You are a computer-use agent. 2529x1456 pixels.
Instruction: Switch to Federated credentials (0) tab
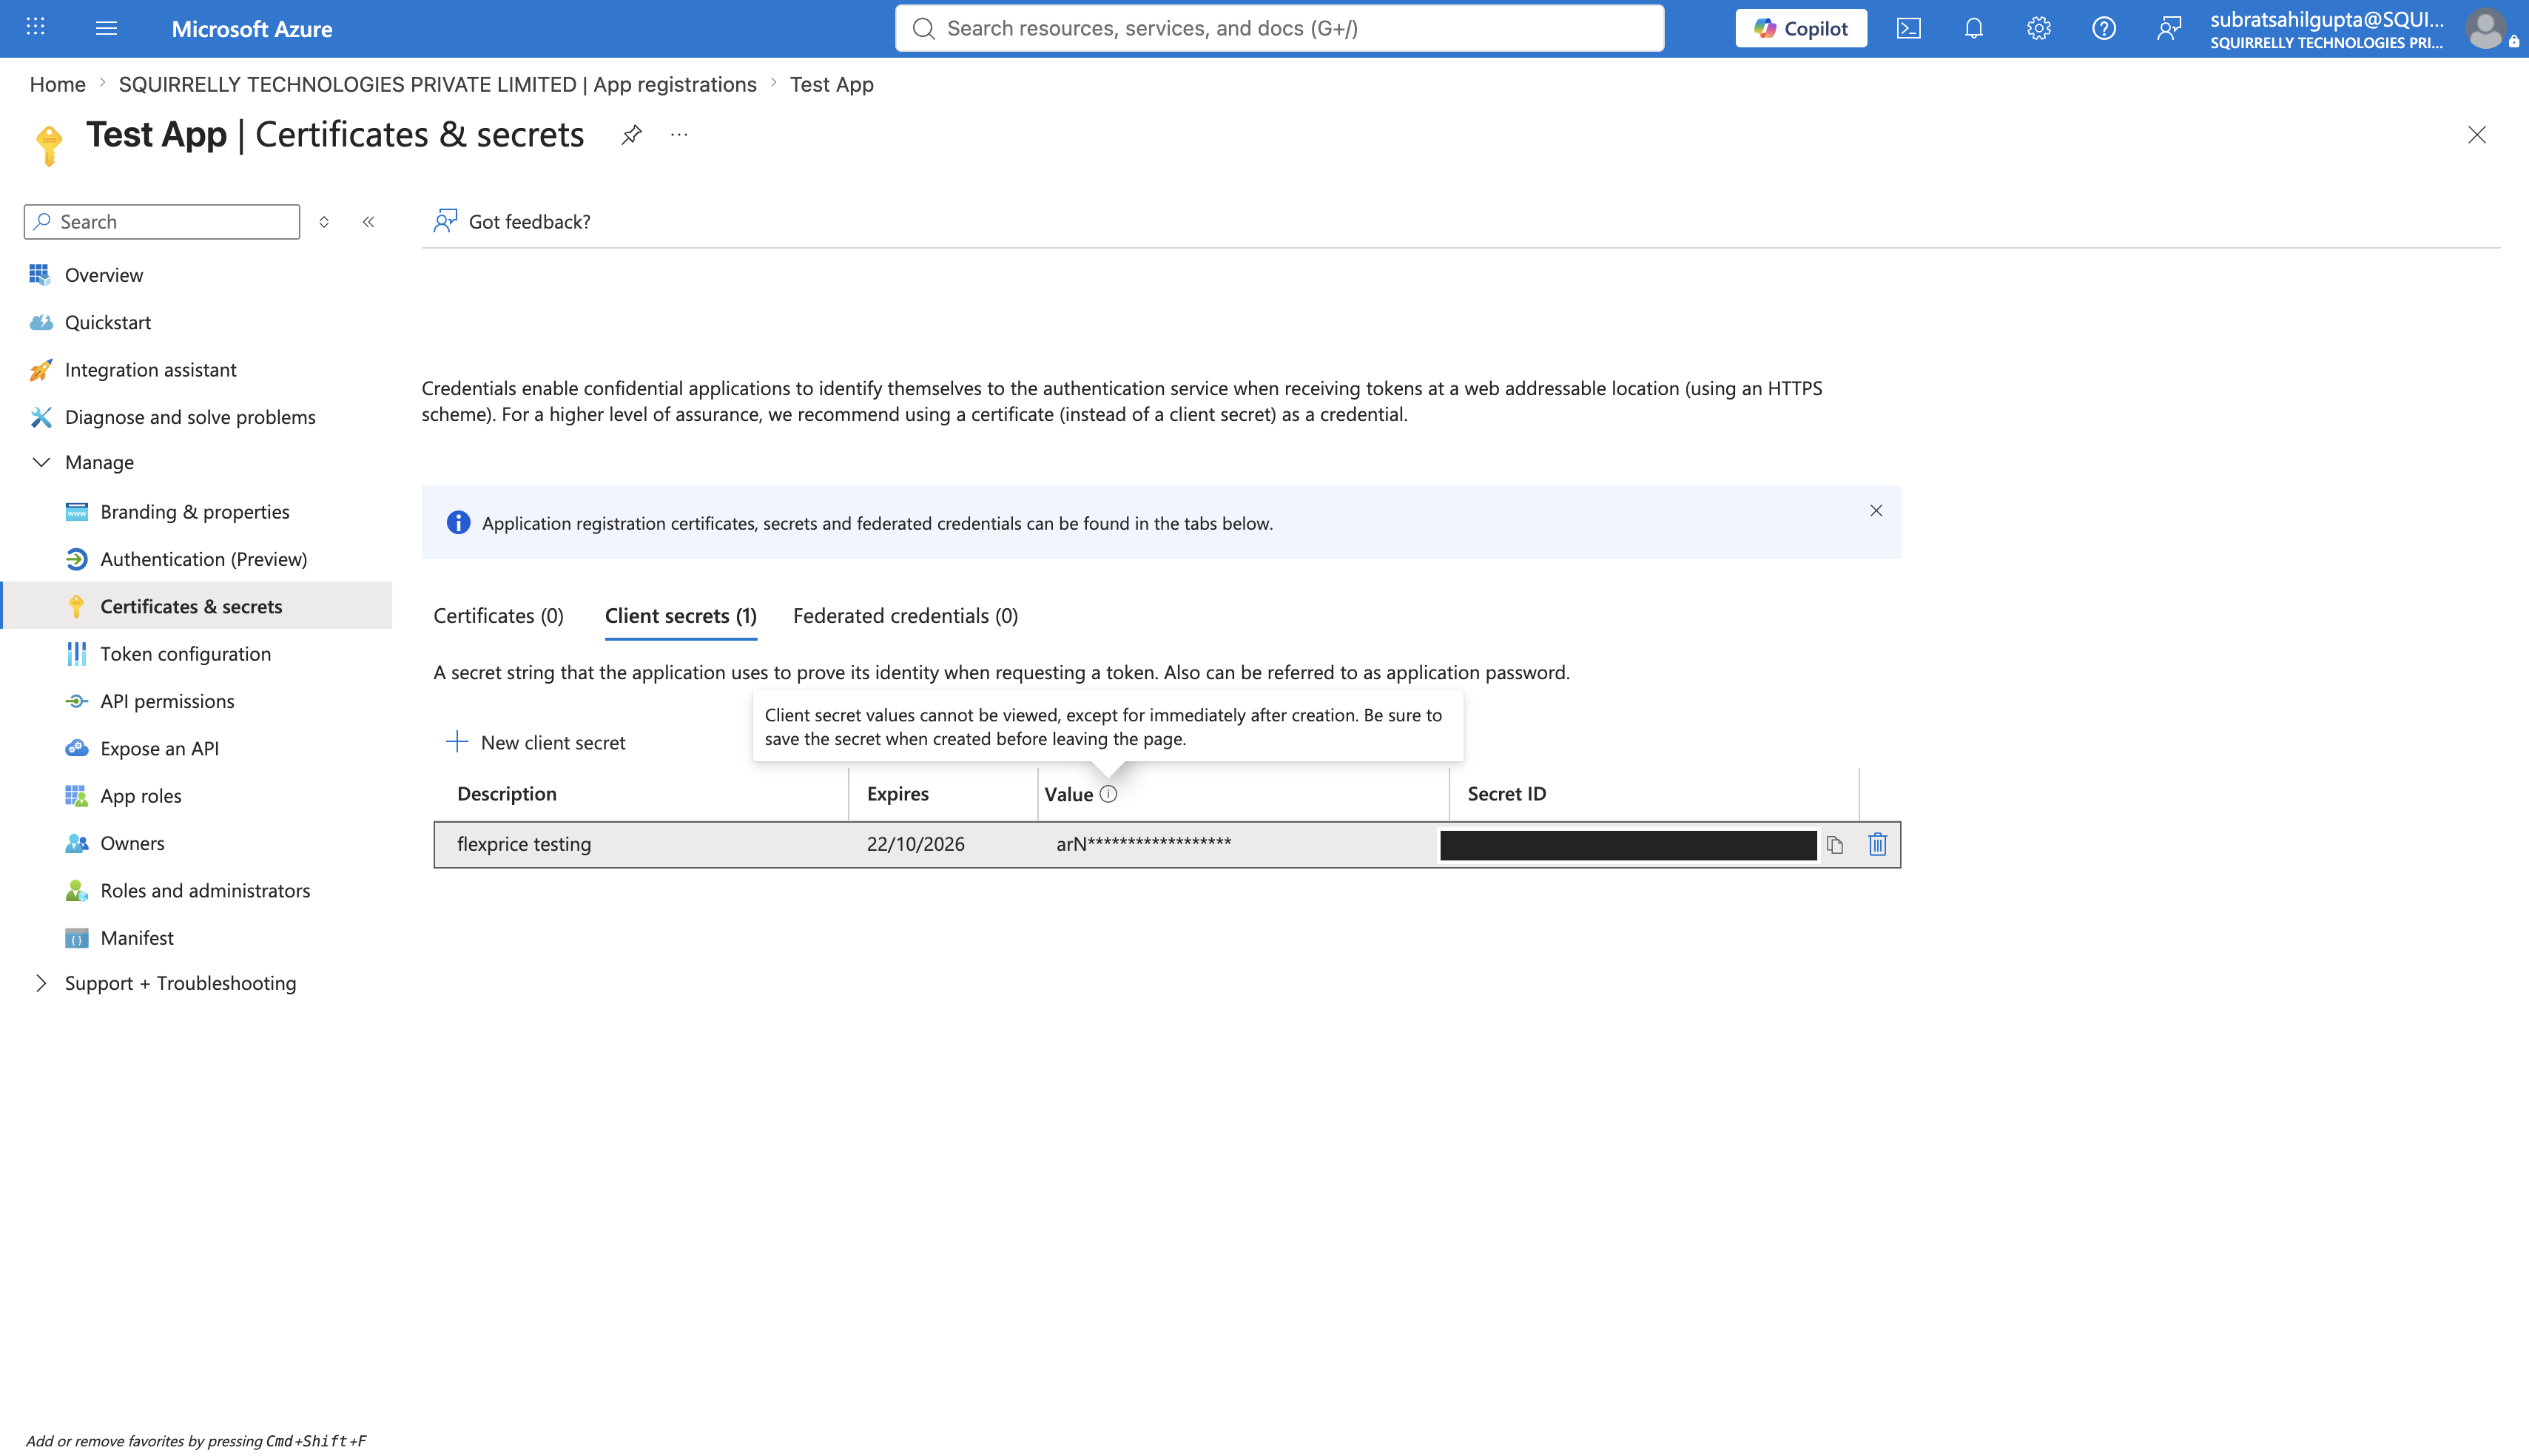[905, 616]
